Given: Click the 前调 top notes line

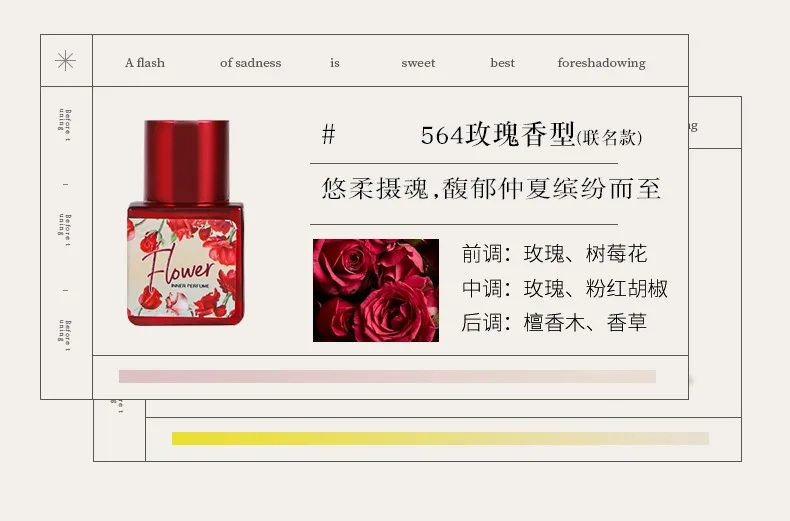Looking at the screenshot, I should point(554,253).
